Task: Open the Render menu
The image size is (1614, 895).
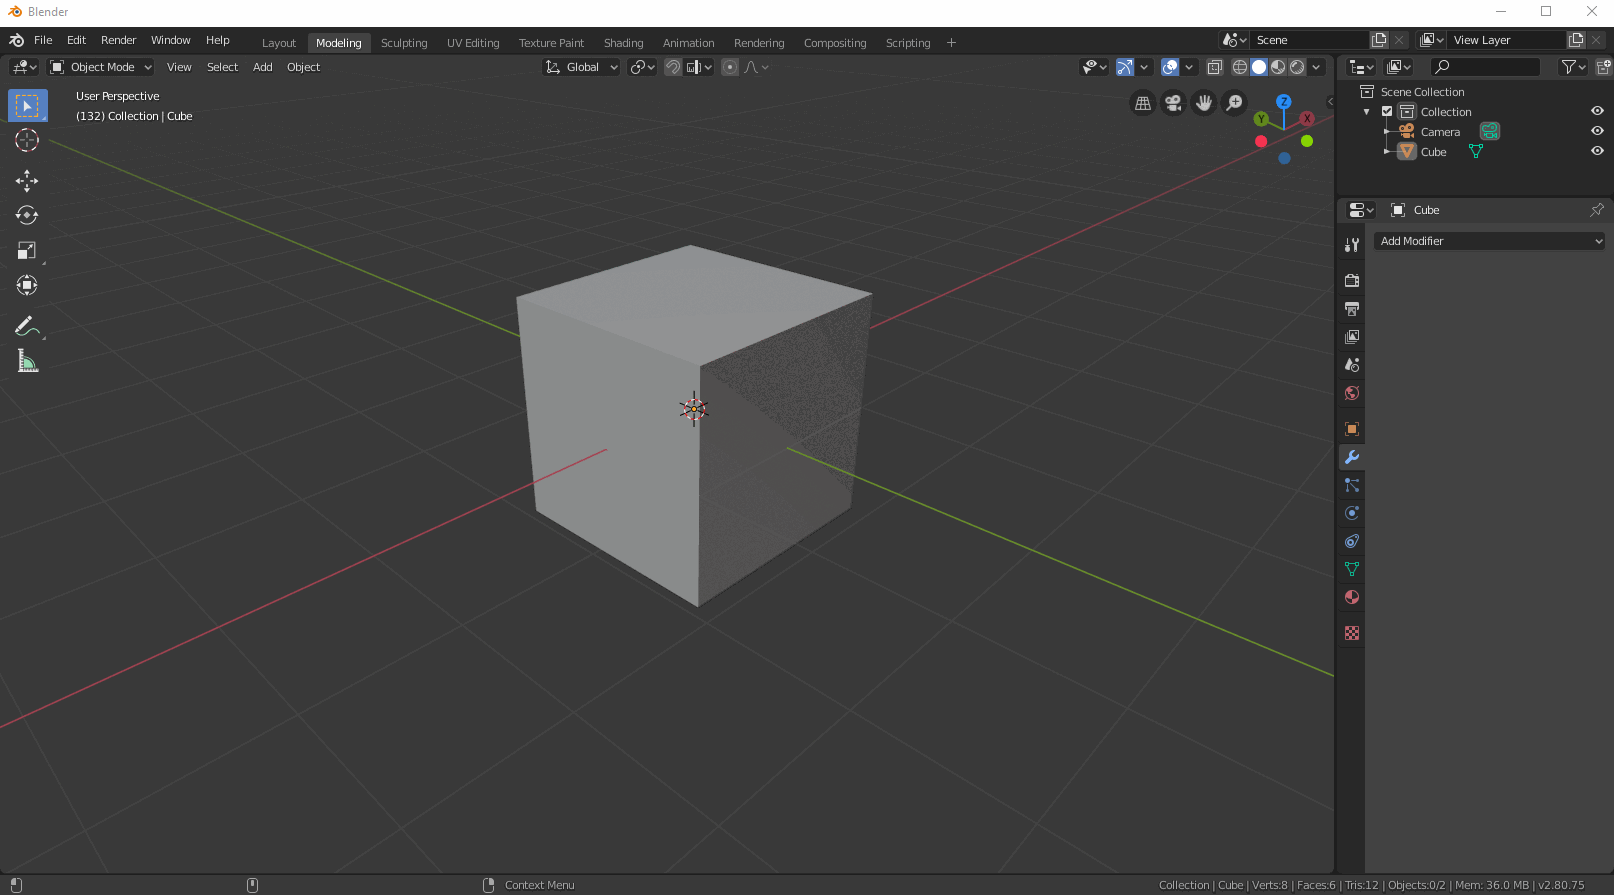Action: coord(118,40)
